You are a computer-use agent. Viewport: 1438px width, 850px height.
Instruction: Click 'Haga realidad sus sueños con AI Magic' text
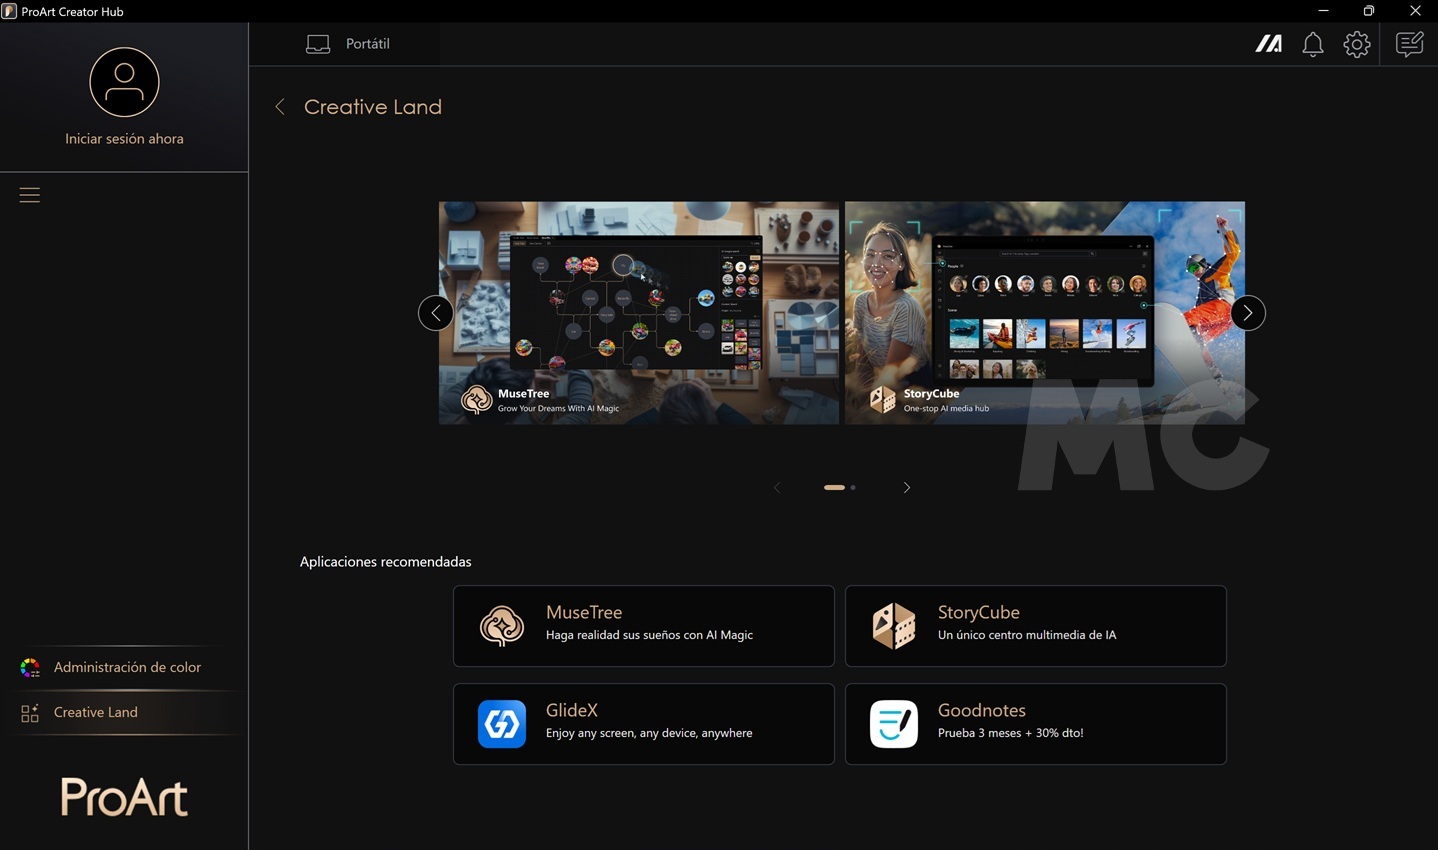649,635
